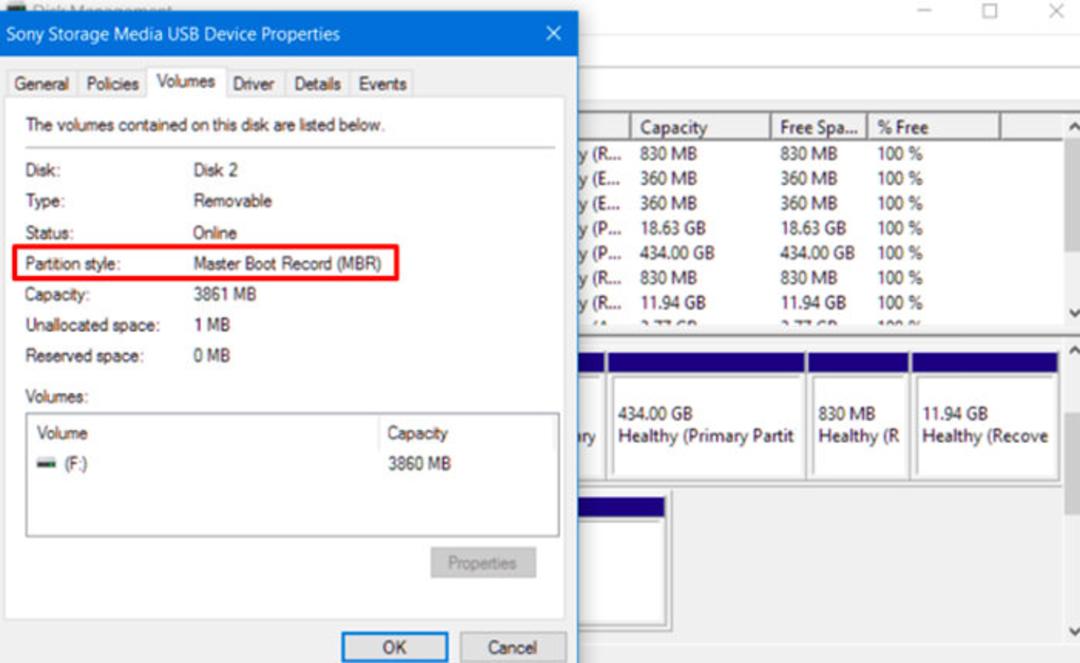Open the Driver tab
The image size is (1080, 663).
point(253,84)
